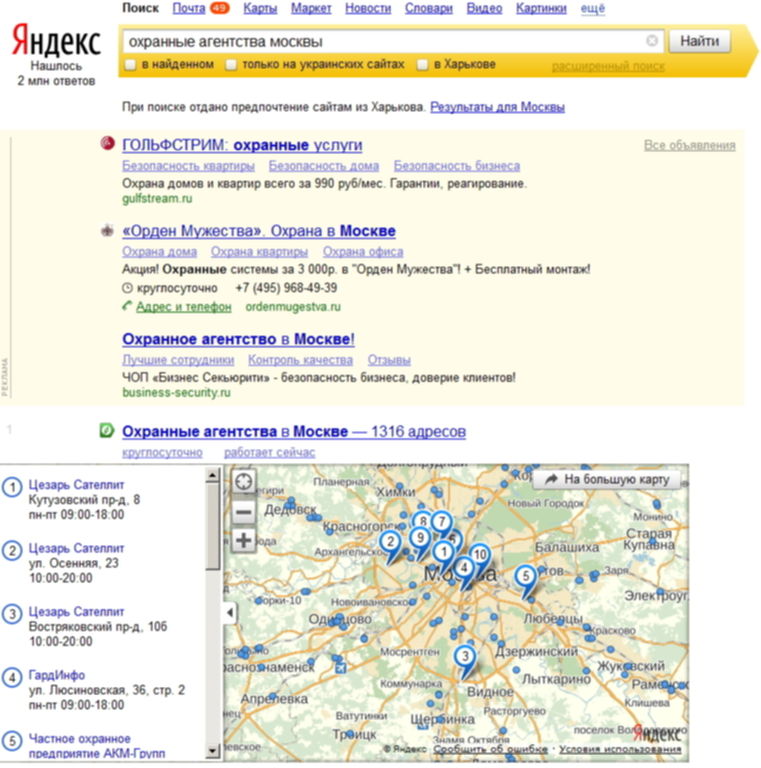
Task: Click the phone icon next to Адрес и телефон
Action: 127,306
